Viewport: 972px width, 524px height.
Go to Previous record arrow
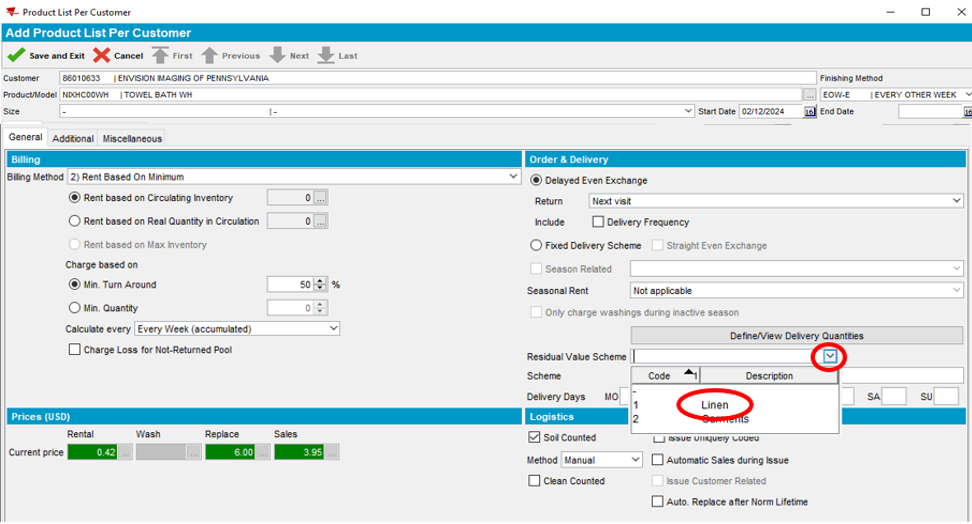coord(209,56)
